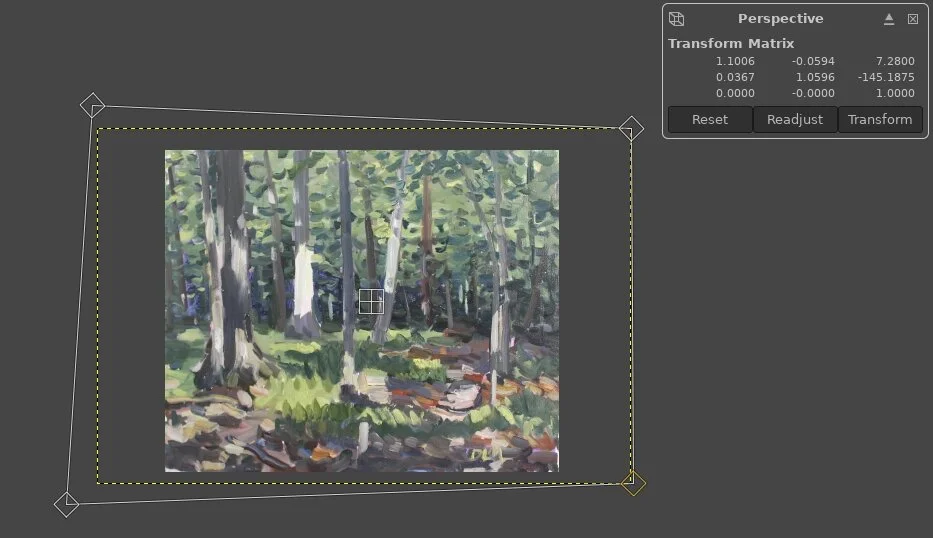Image resolution: width=933 pixels, height=538 pixels.
Task: Close the Perspective overlay dialog
Action: pos(913,19)
